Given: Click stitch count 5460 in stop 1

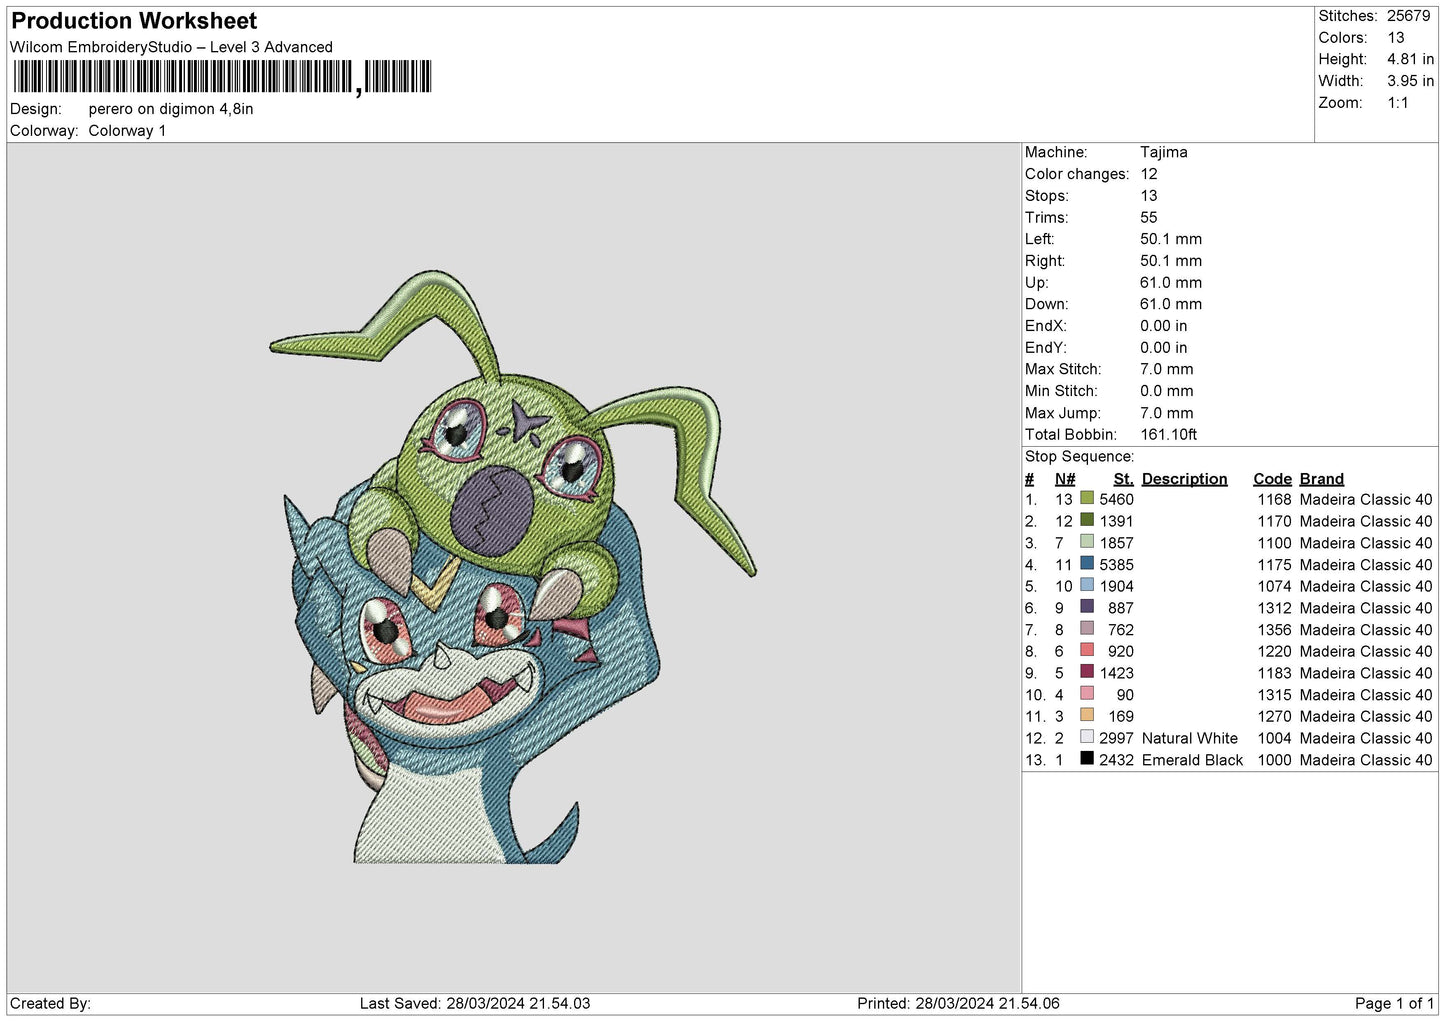Looking at the screenshot, I should [1117, 500].
